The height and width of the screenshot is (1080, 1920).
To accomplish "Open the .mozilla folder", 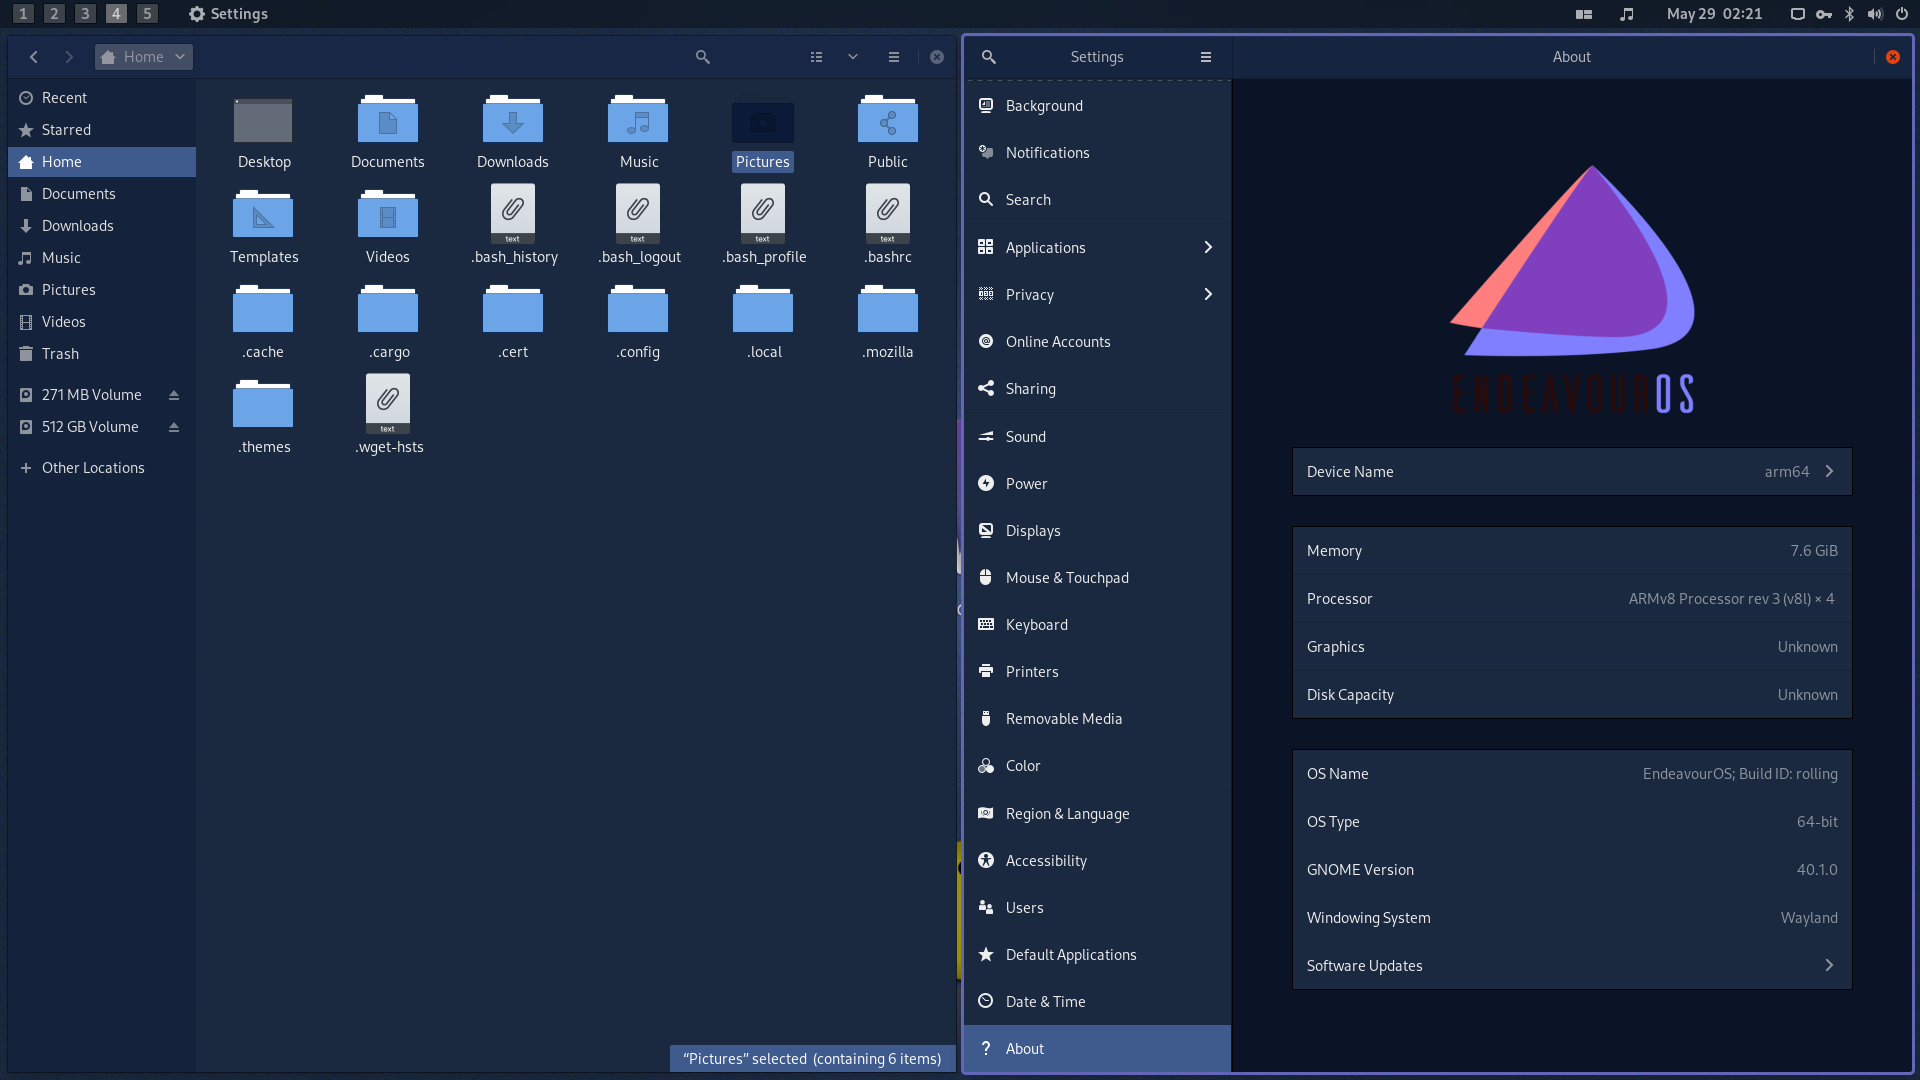I will (x=888, y=310).
